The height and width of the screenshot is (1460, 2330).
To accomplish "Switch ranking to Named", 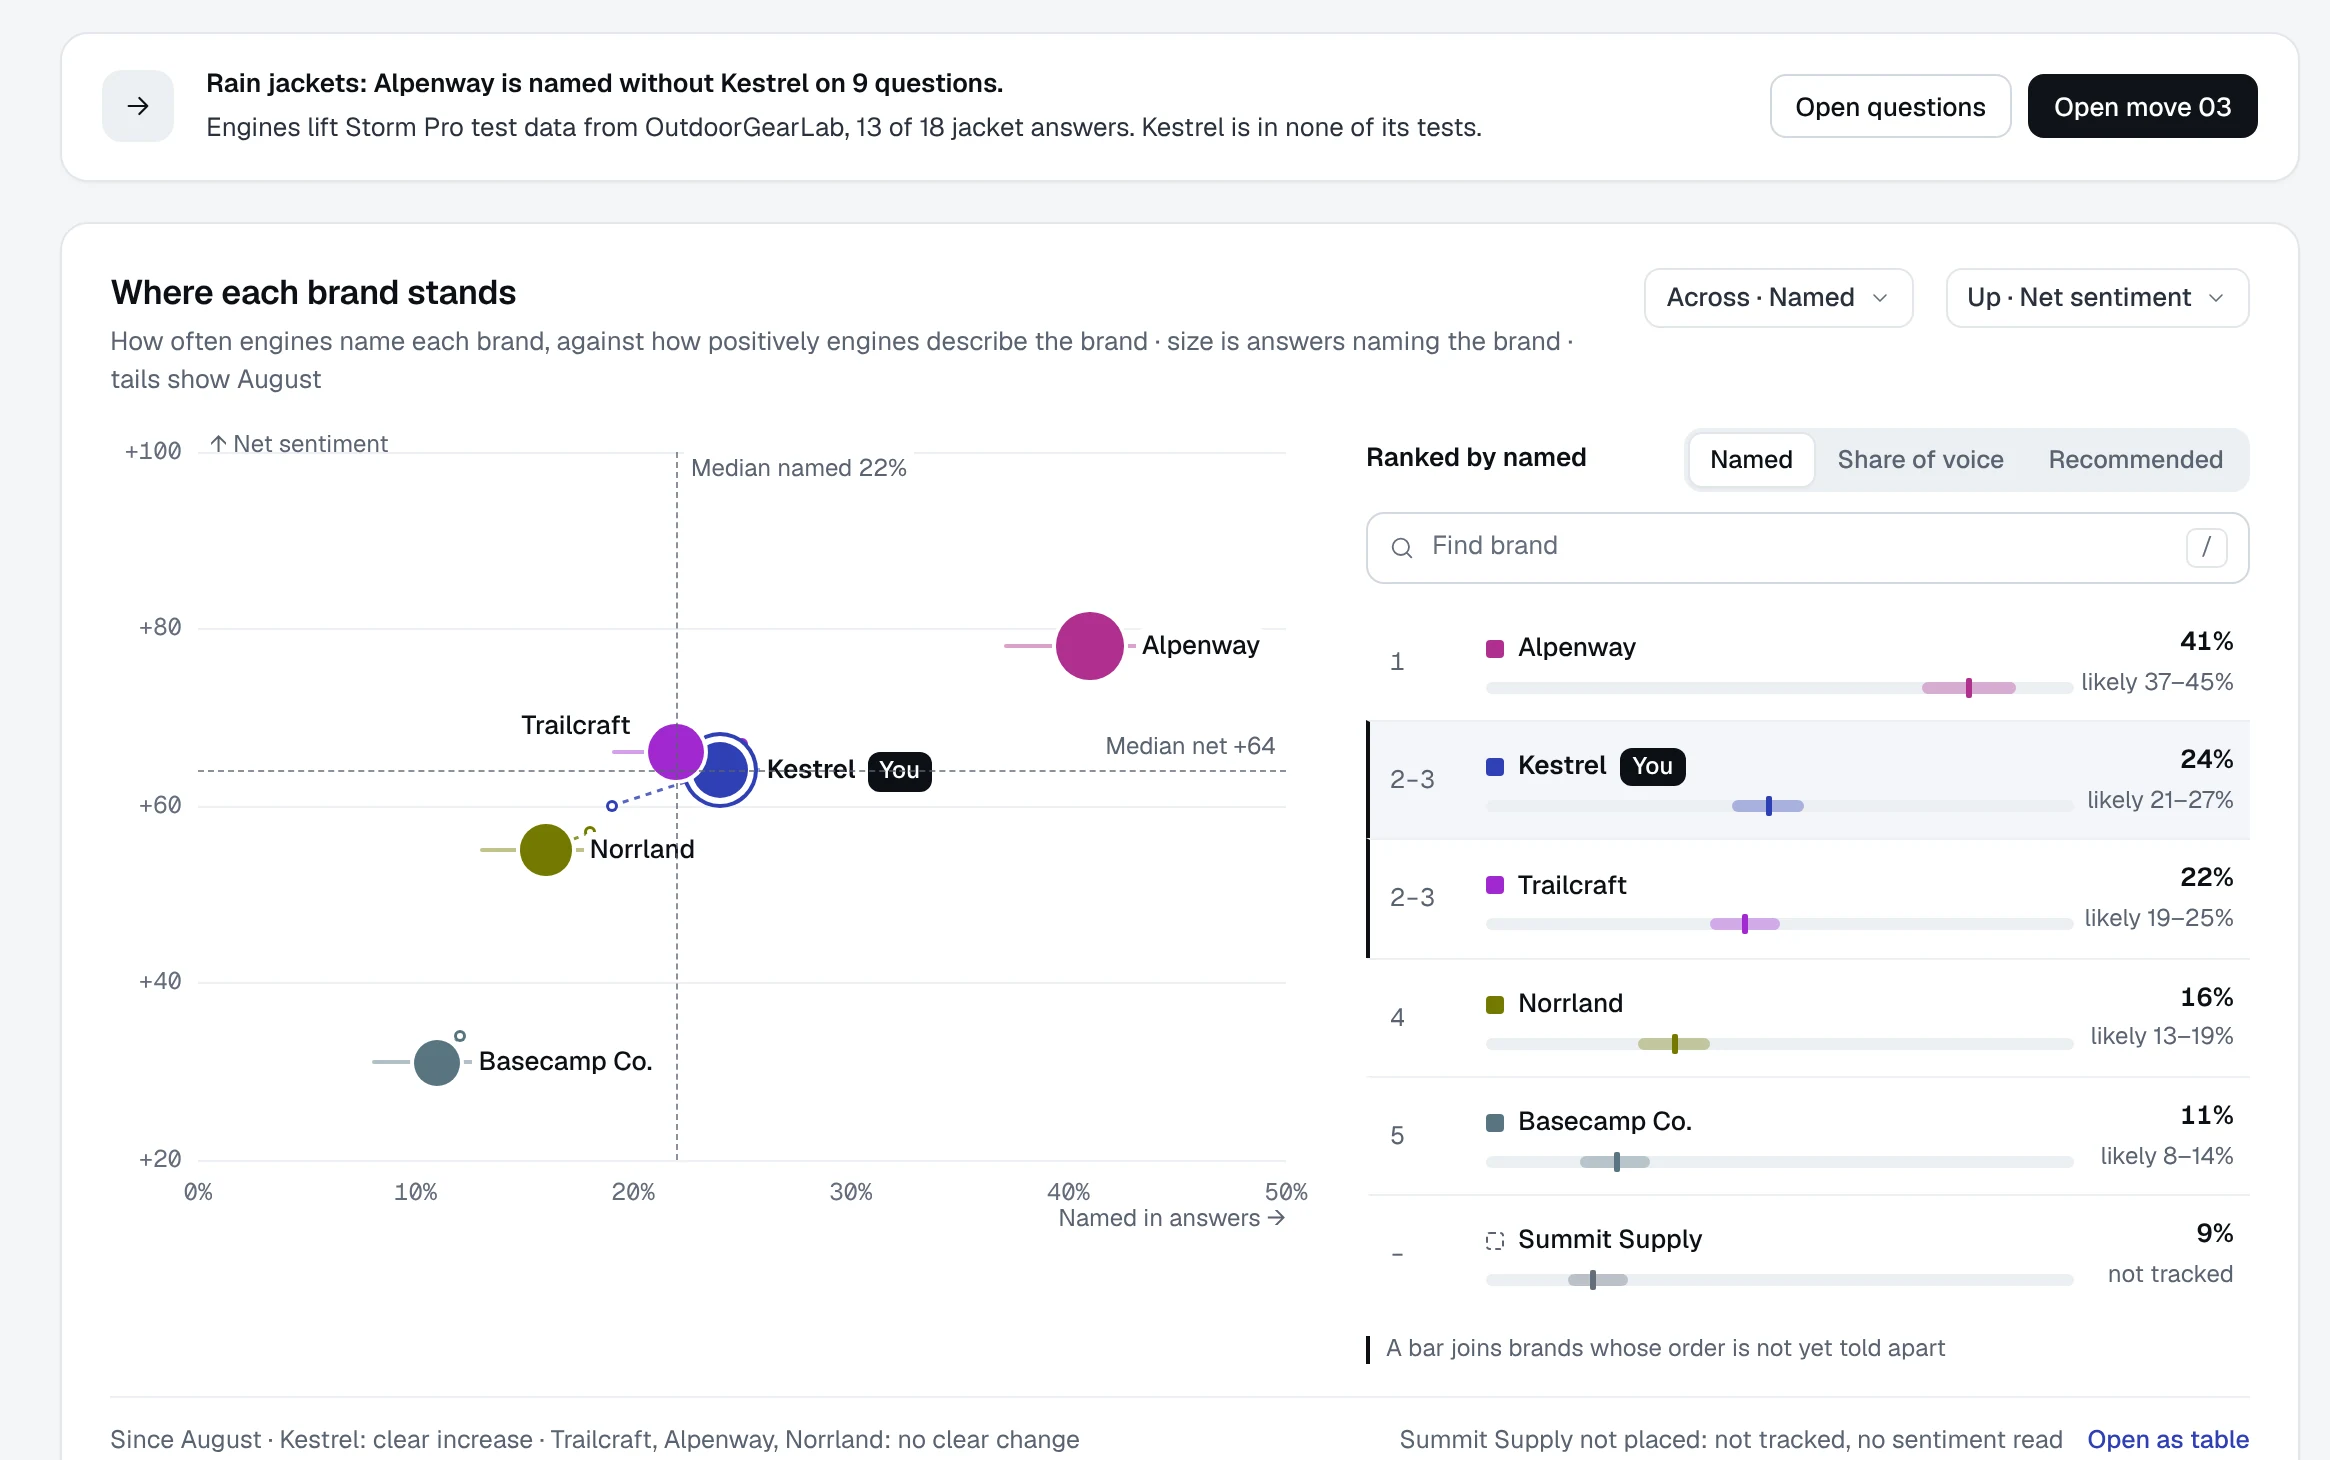I will click(x=1751, y=460).
